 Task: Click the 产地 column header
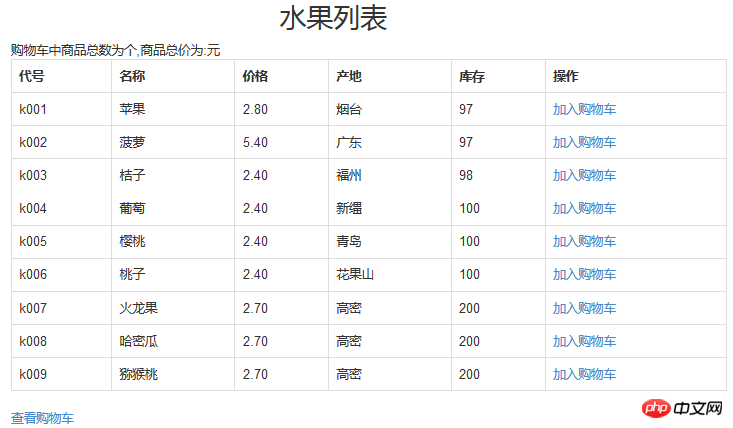coord(349,76)
